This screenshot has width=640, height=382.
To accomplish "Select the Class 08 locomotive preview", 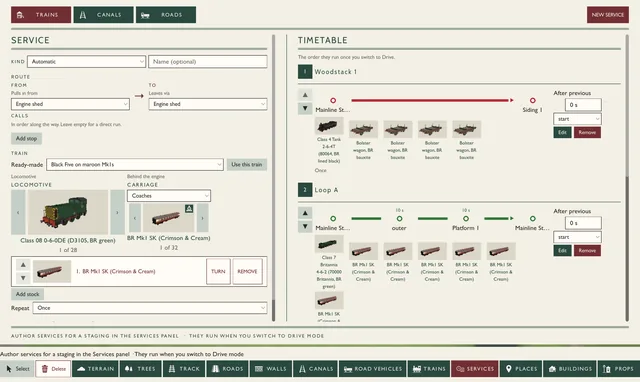I will pyautogui.click(x=68, y=212).
